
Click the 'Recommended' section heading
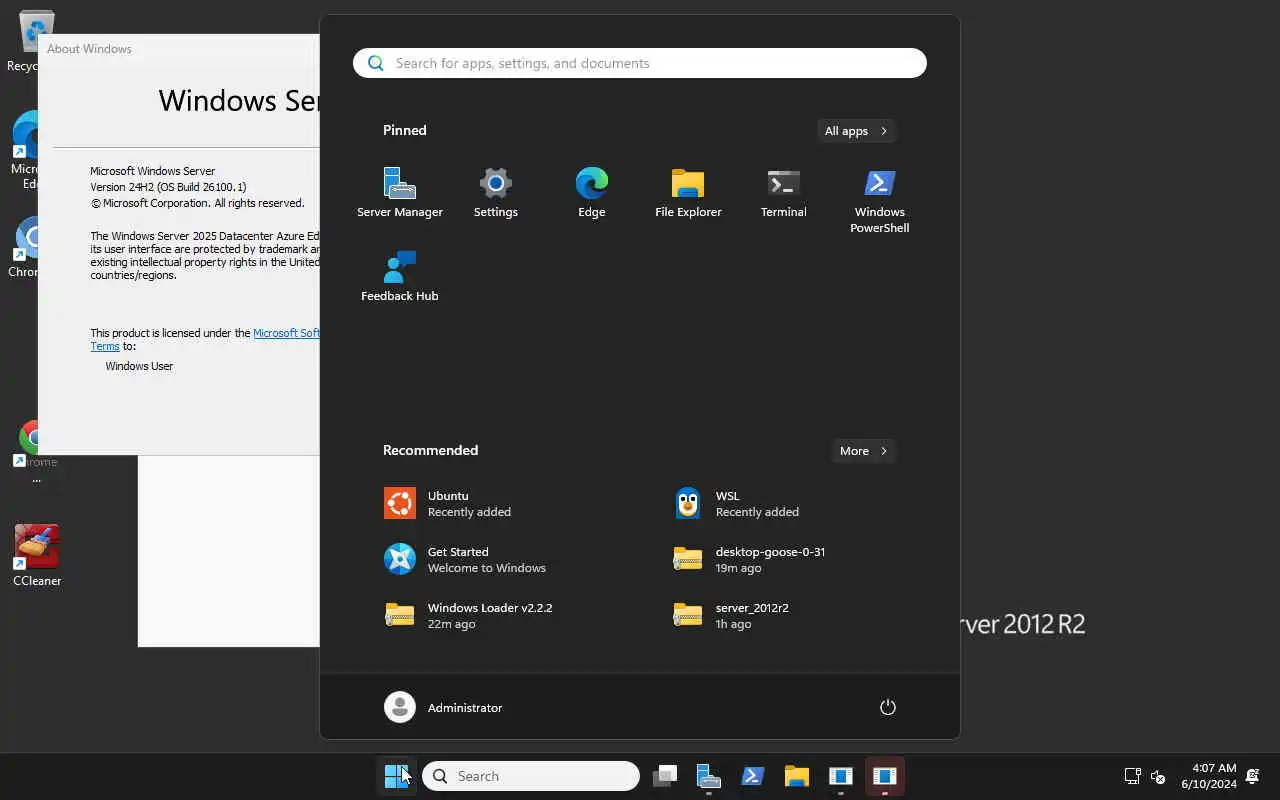click(x=431, y=450)
